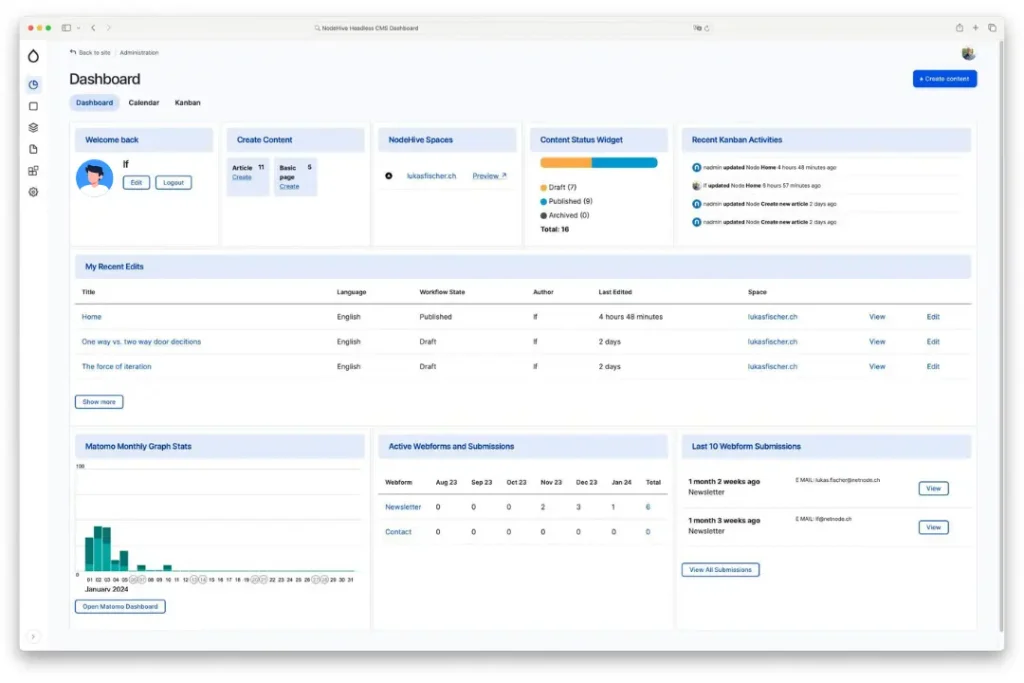
Task: Click the NodeHive droplet logo
Action: click(x=33, y=56)
